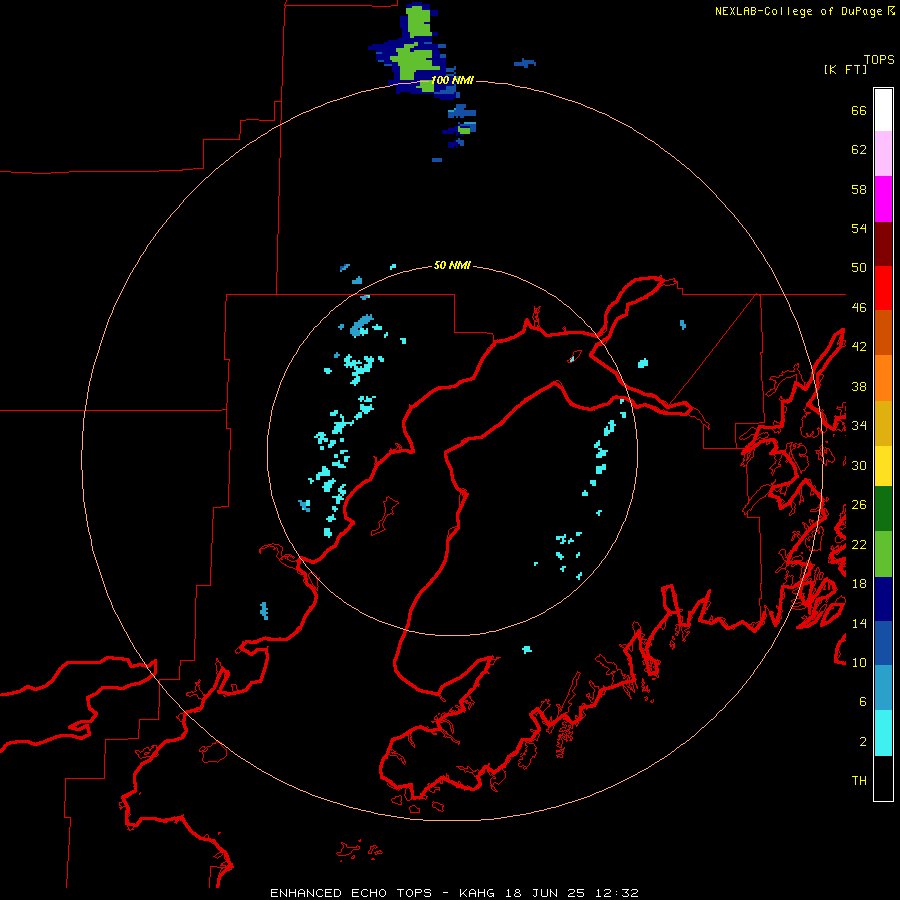Click the 54 label on the scale

tap(859, 228)
